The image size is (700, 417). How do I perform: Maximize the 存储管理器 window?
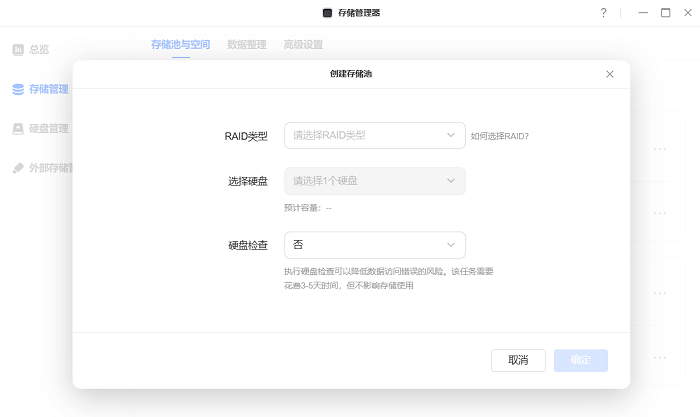[665, 13]
